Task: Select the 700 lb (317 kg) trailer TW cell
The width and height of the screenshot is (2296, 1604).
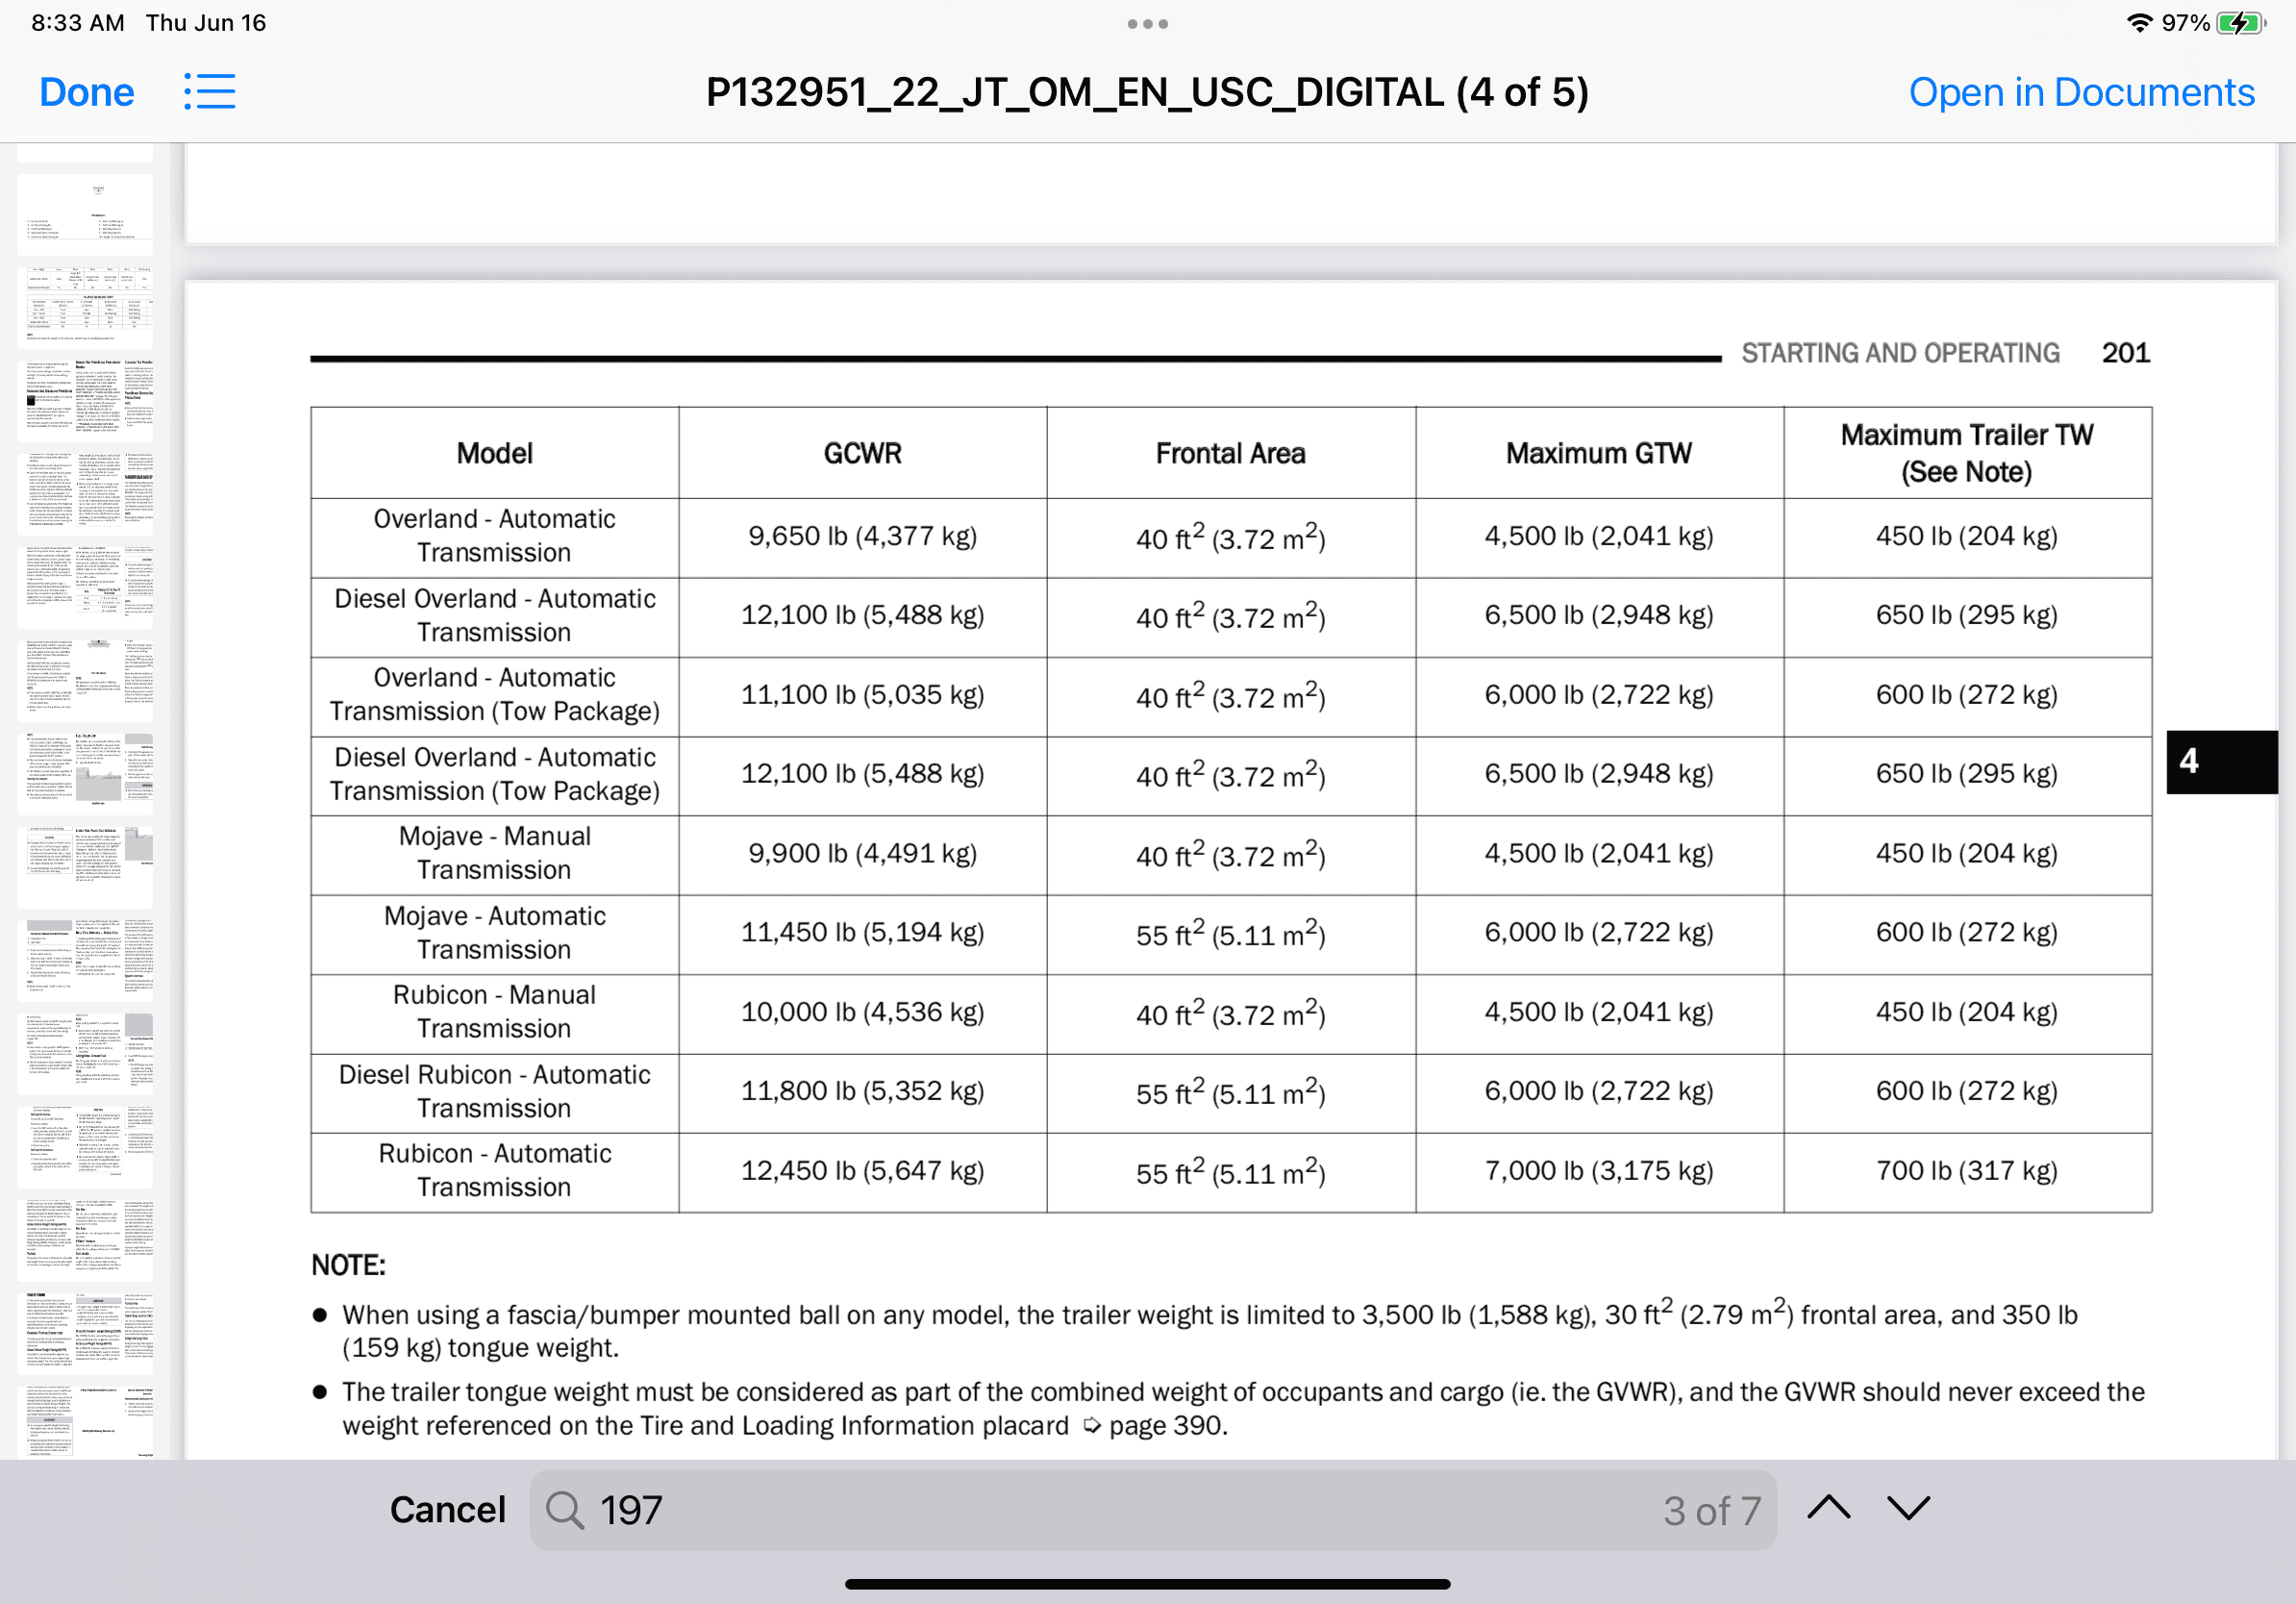Action: (1967, 1171)
